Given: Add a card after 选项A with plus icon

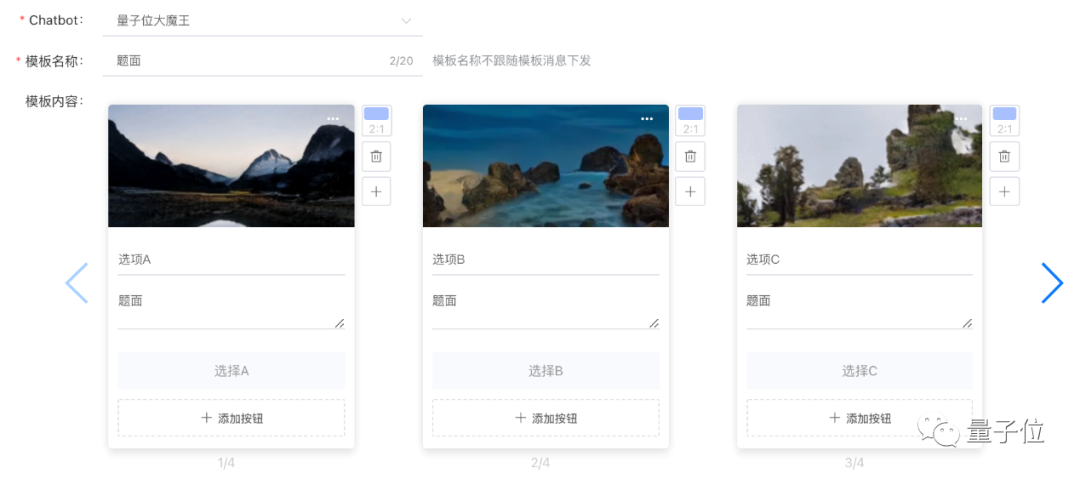Looking at the screenshot, I should (376, 191).
